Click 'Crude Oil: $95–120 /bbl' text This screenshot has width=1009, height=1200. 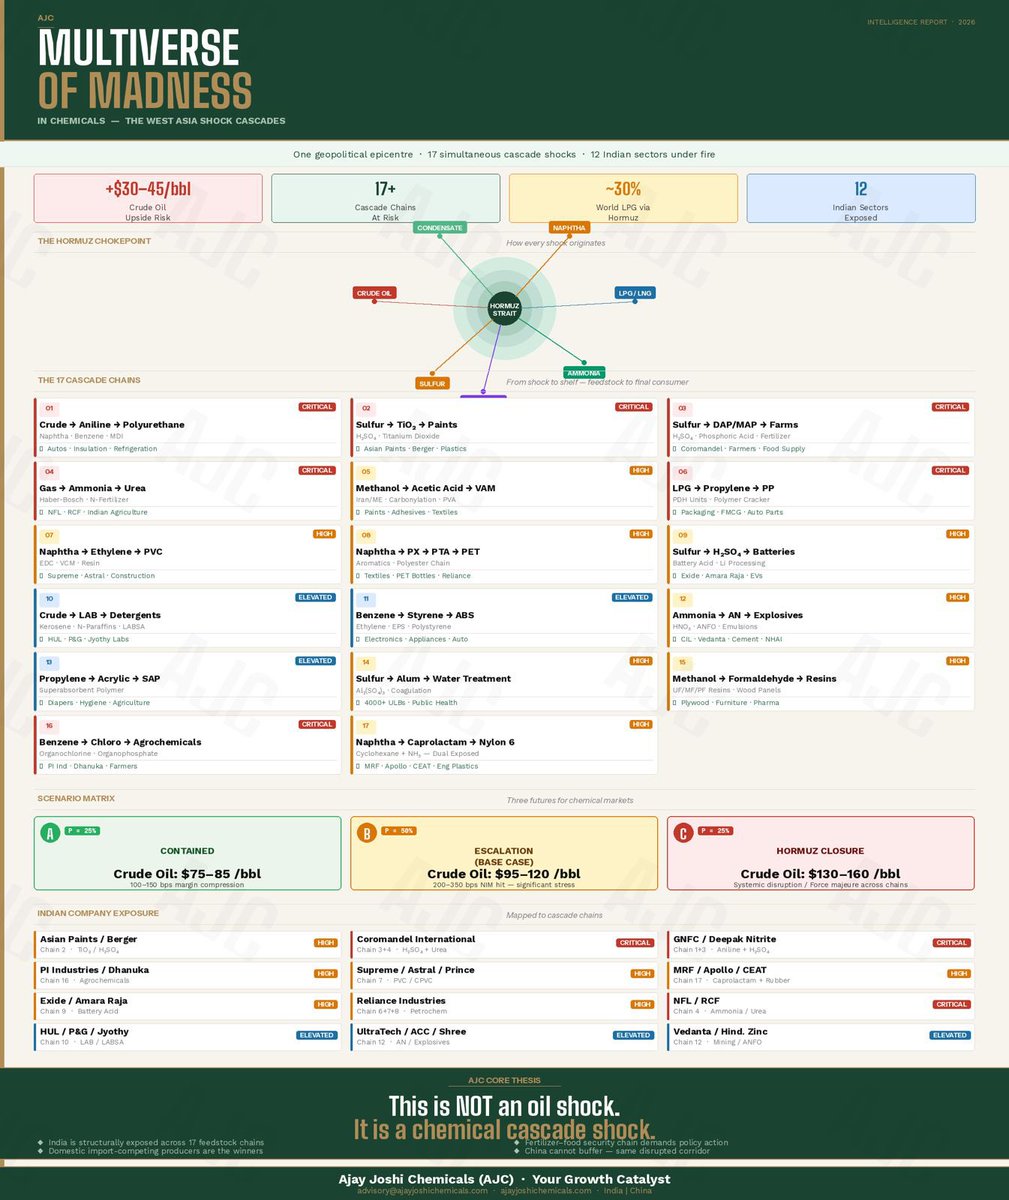click(x=504, y=874)
